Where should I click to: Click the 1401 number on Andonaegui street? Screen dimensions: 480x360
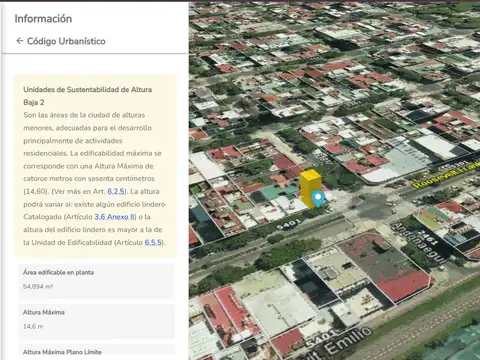[x=427, y=238]
